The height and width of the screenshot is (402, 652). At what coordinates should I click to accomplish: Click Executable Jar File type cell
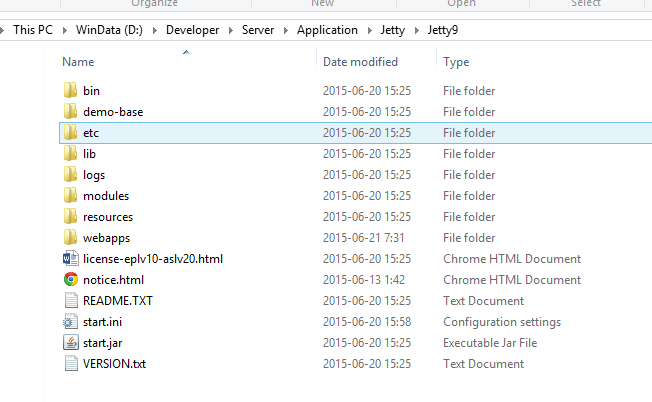(x=490, y=343)
